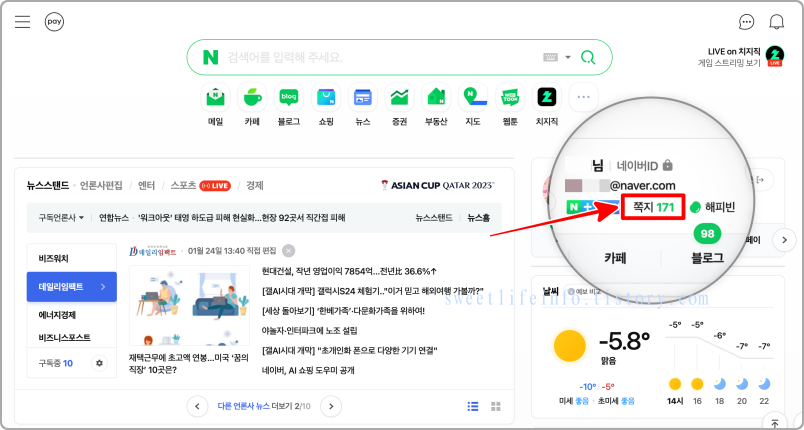The width and height of the screenshot is (804, 430).
Task: Select the 엔터 tab
Action: click(x=146, y=186)
